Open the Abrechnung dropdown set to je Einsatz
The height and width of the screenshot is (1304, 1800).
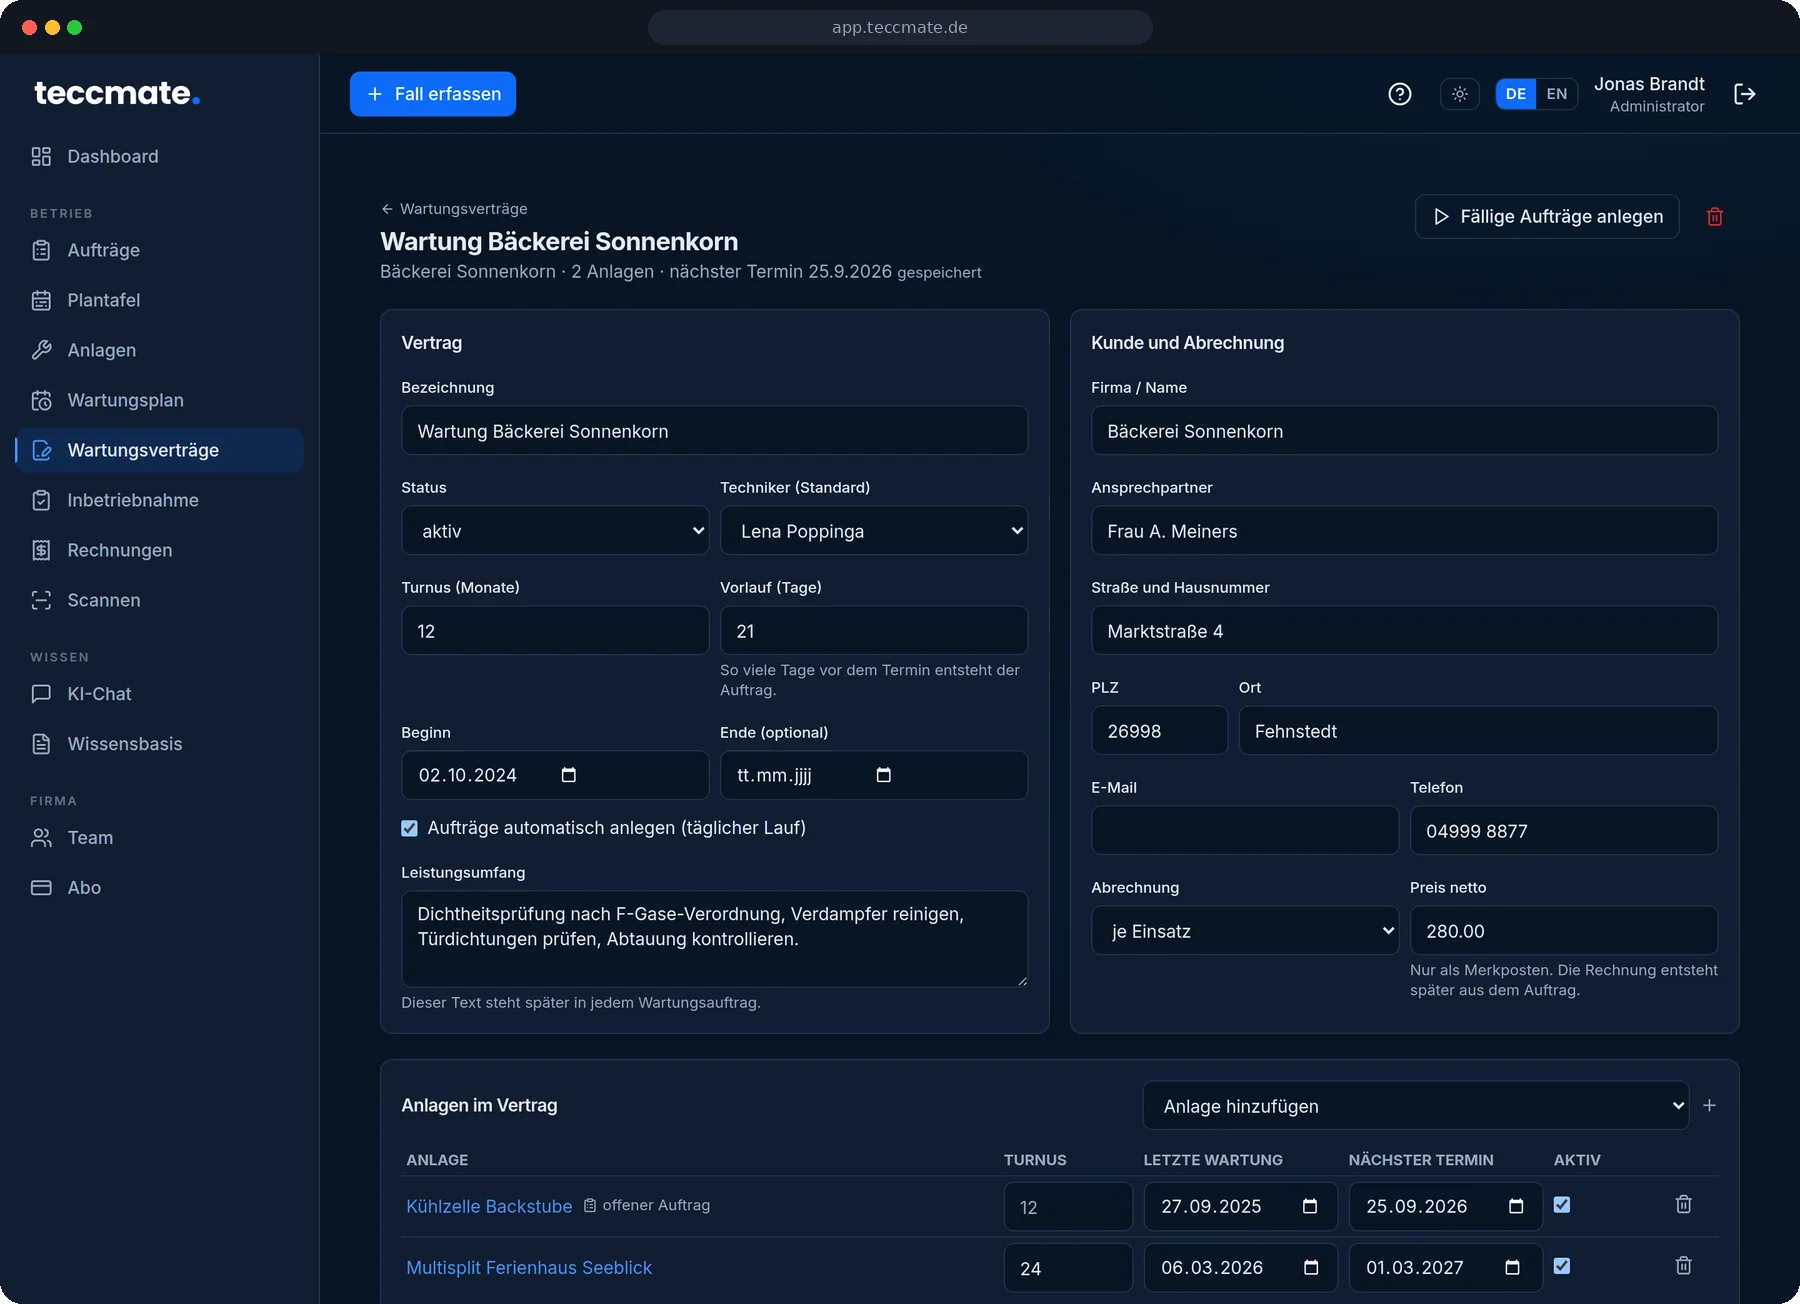click(1245, 930)
